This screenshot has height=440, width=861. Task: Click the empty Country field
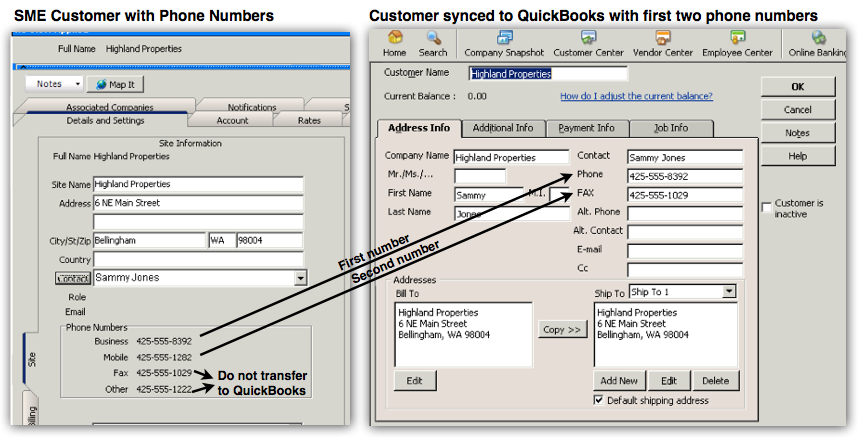[198, 259]
